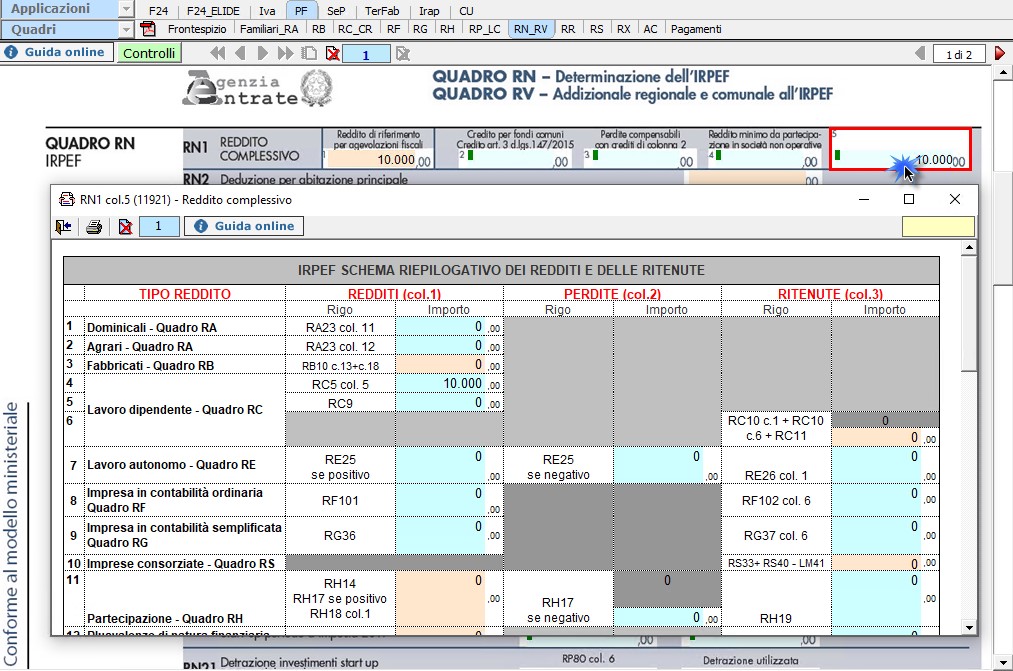Click the info icon on main Guida online
The width and height of the screenshot is (1013, 671).
(11, 52)
